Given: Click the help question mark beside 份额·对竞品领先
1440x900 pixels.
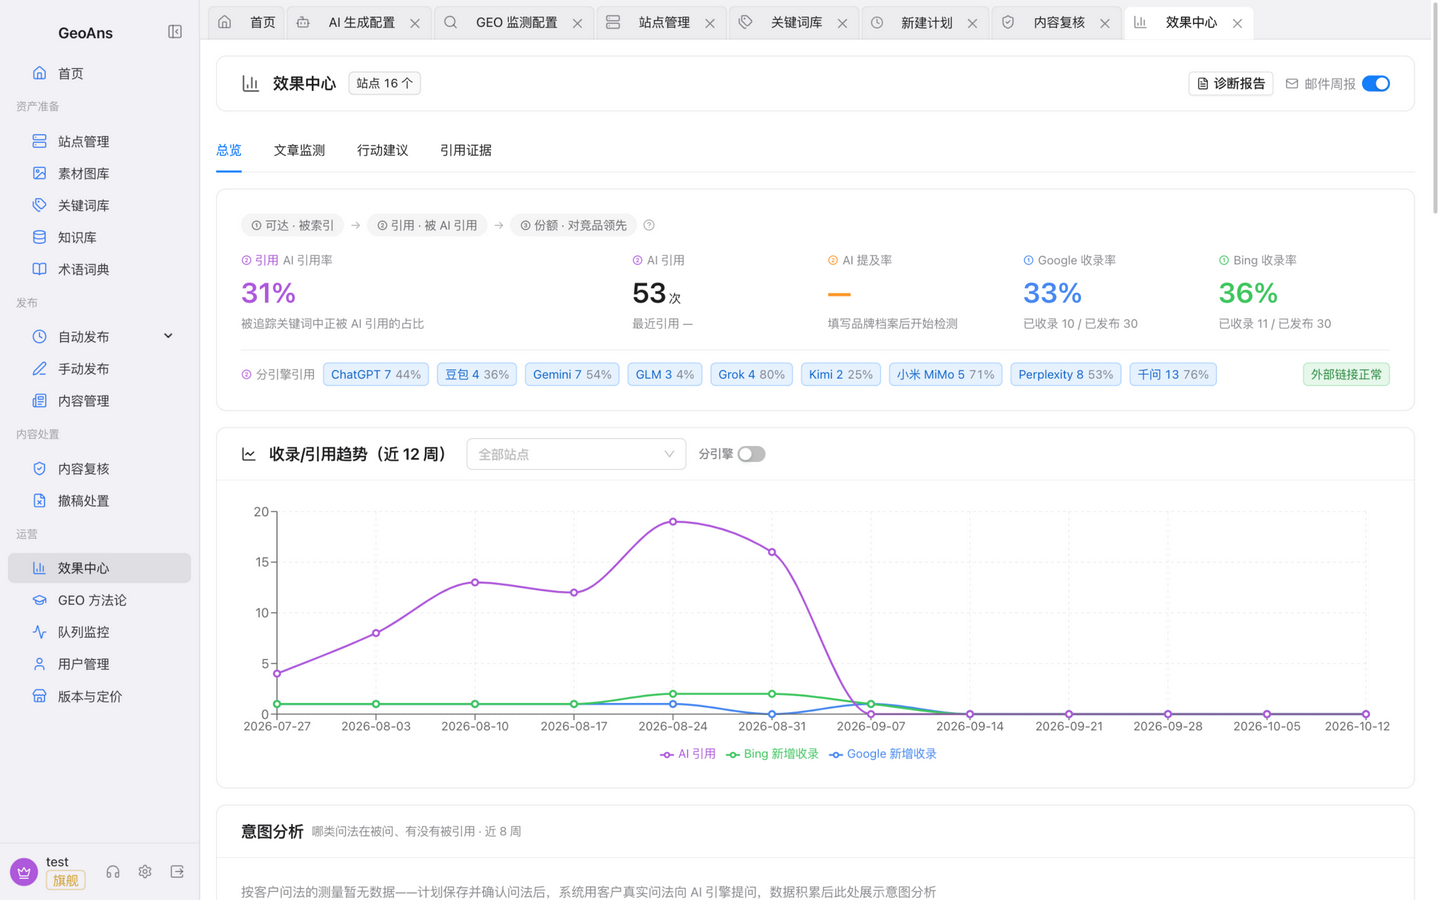Looking at the screenshot, I should click(x=649, y=225).
